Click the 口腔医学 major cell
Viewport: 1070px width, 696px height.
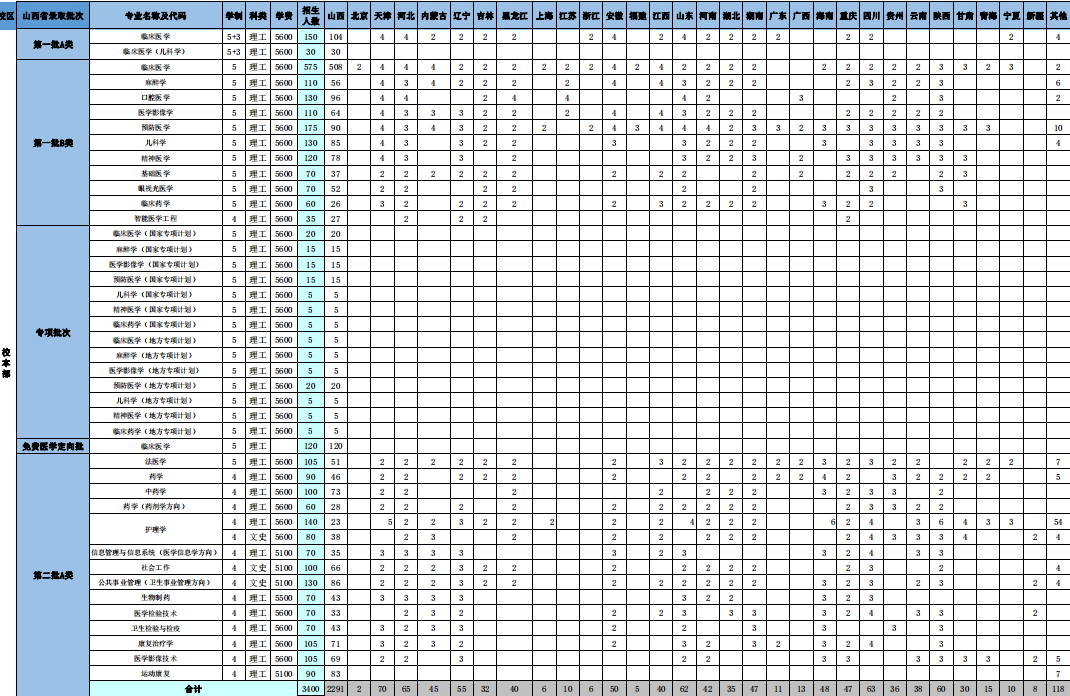155,98
